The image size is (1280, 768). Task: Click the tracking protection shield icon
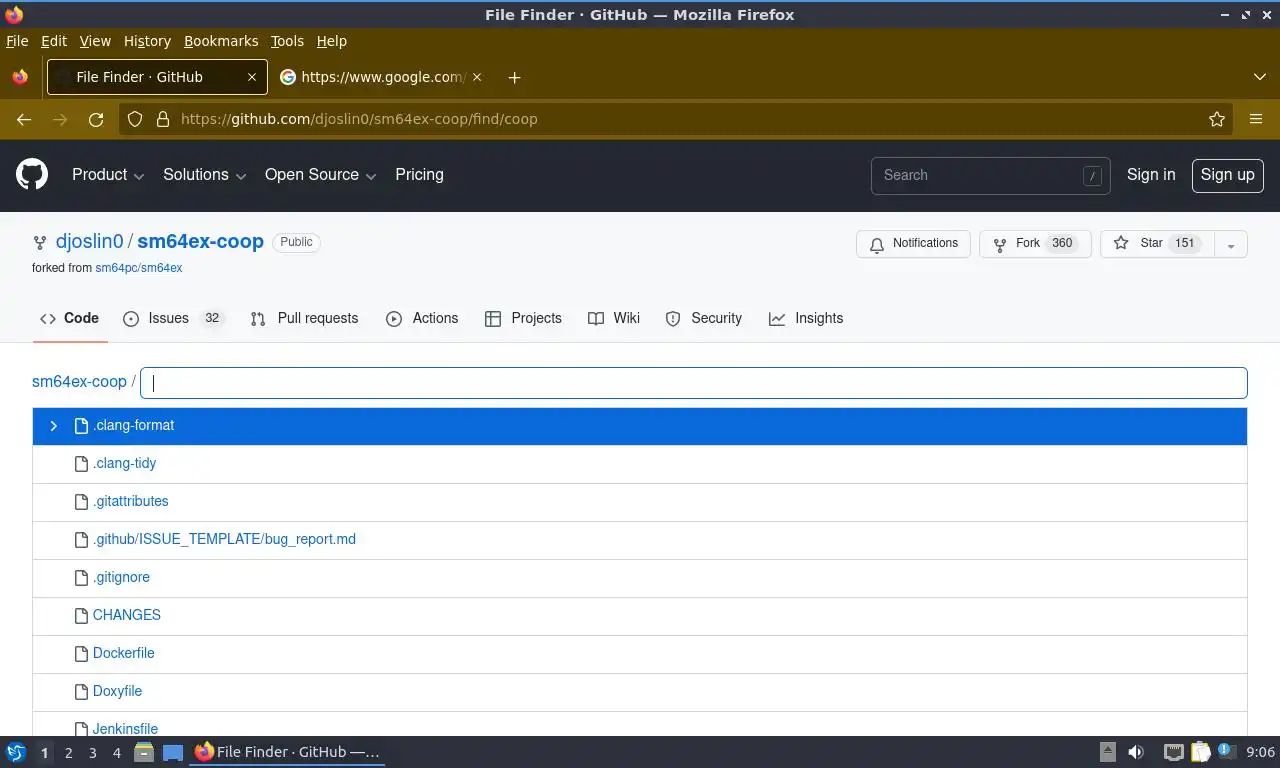136,119
